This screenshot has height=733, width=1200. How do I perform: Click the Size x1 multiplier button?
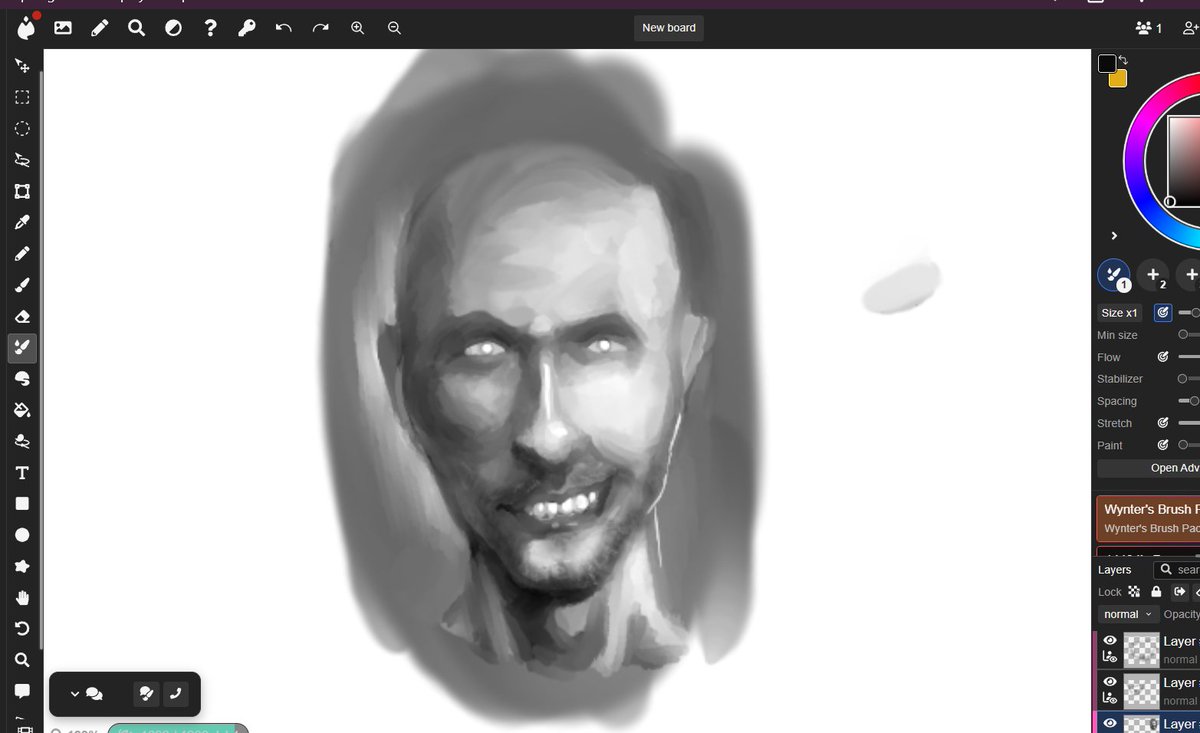click(x=1120, y=313)
